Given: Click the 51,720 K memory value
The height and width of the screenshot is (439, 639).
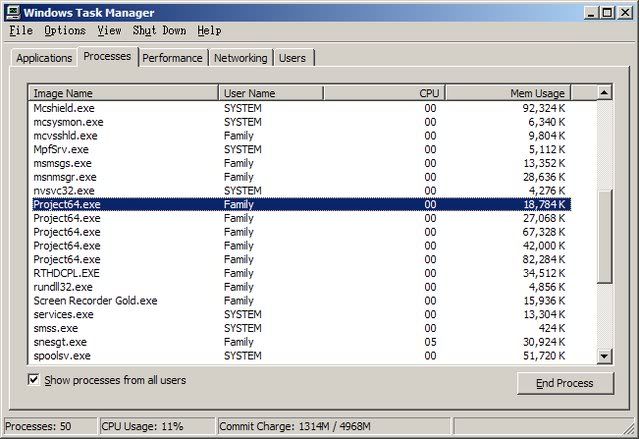Looking at the screenshot, I should click(544, 356).
